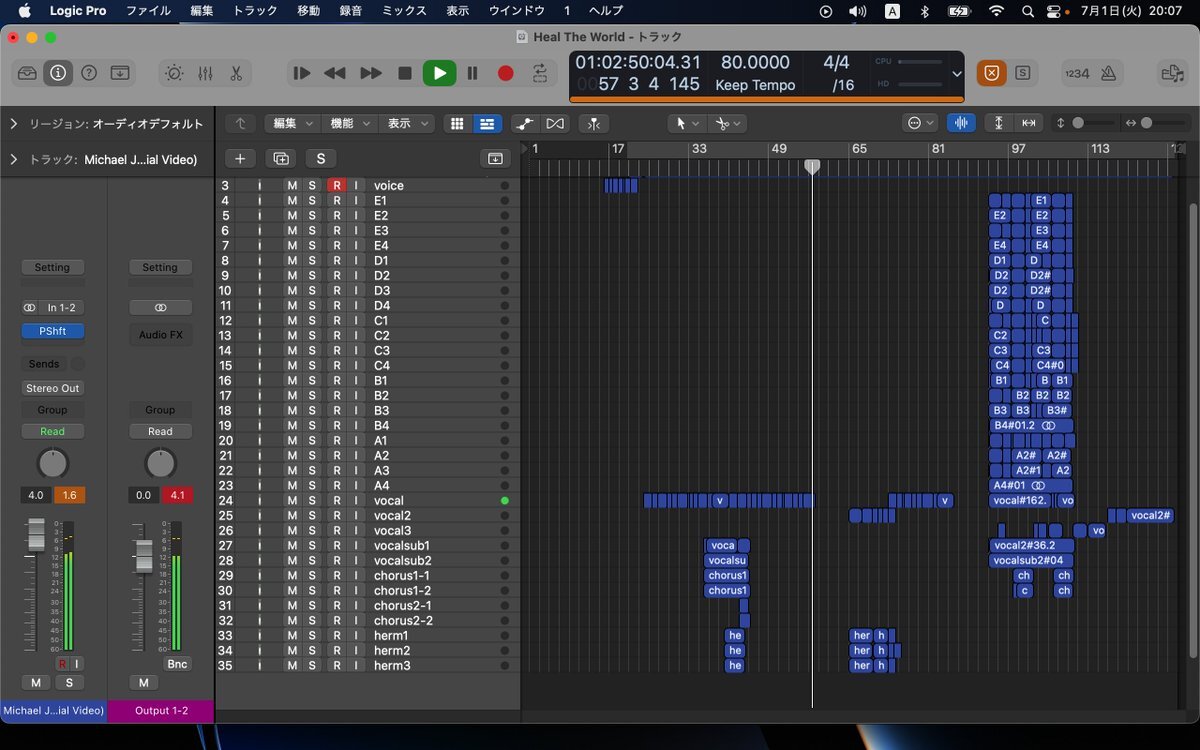Click the global Solo S button in track header
This screenshot has height=750, width=1200.
[321, 158]
